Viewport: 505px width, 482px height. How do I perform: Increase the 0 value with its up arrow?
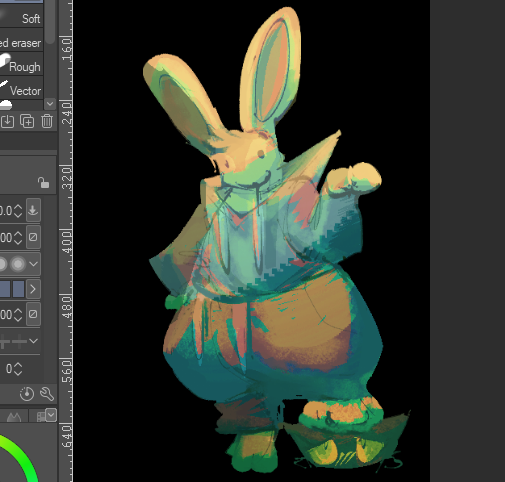click(18, 365)
